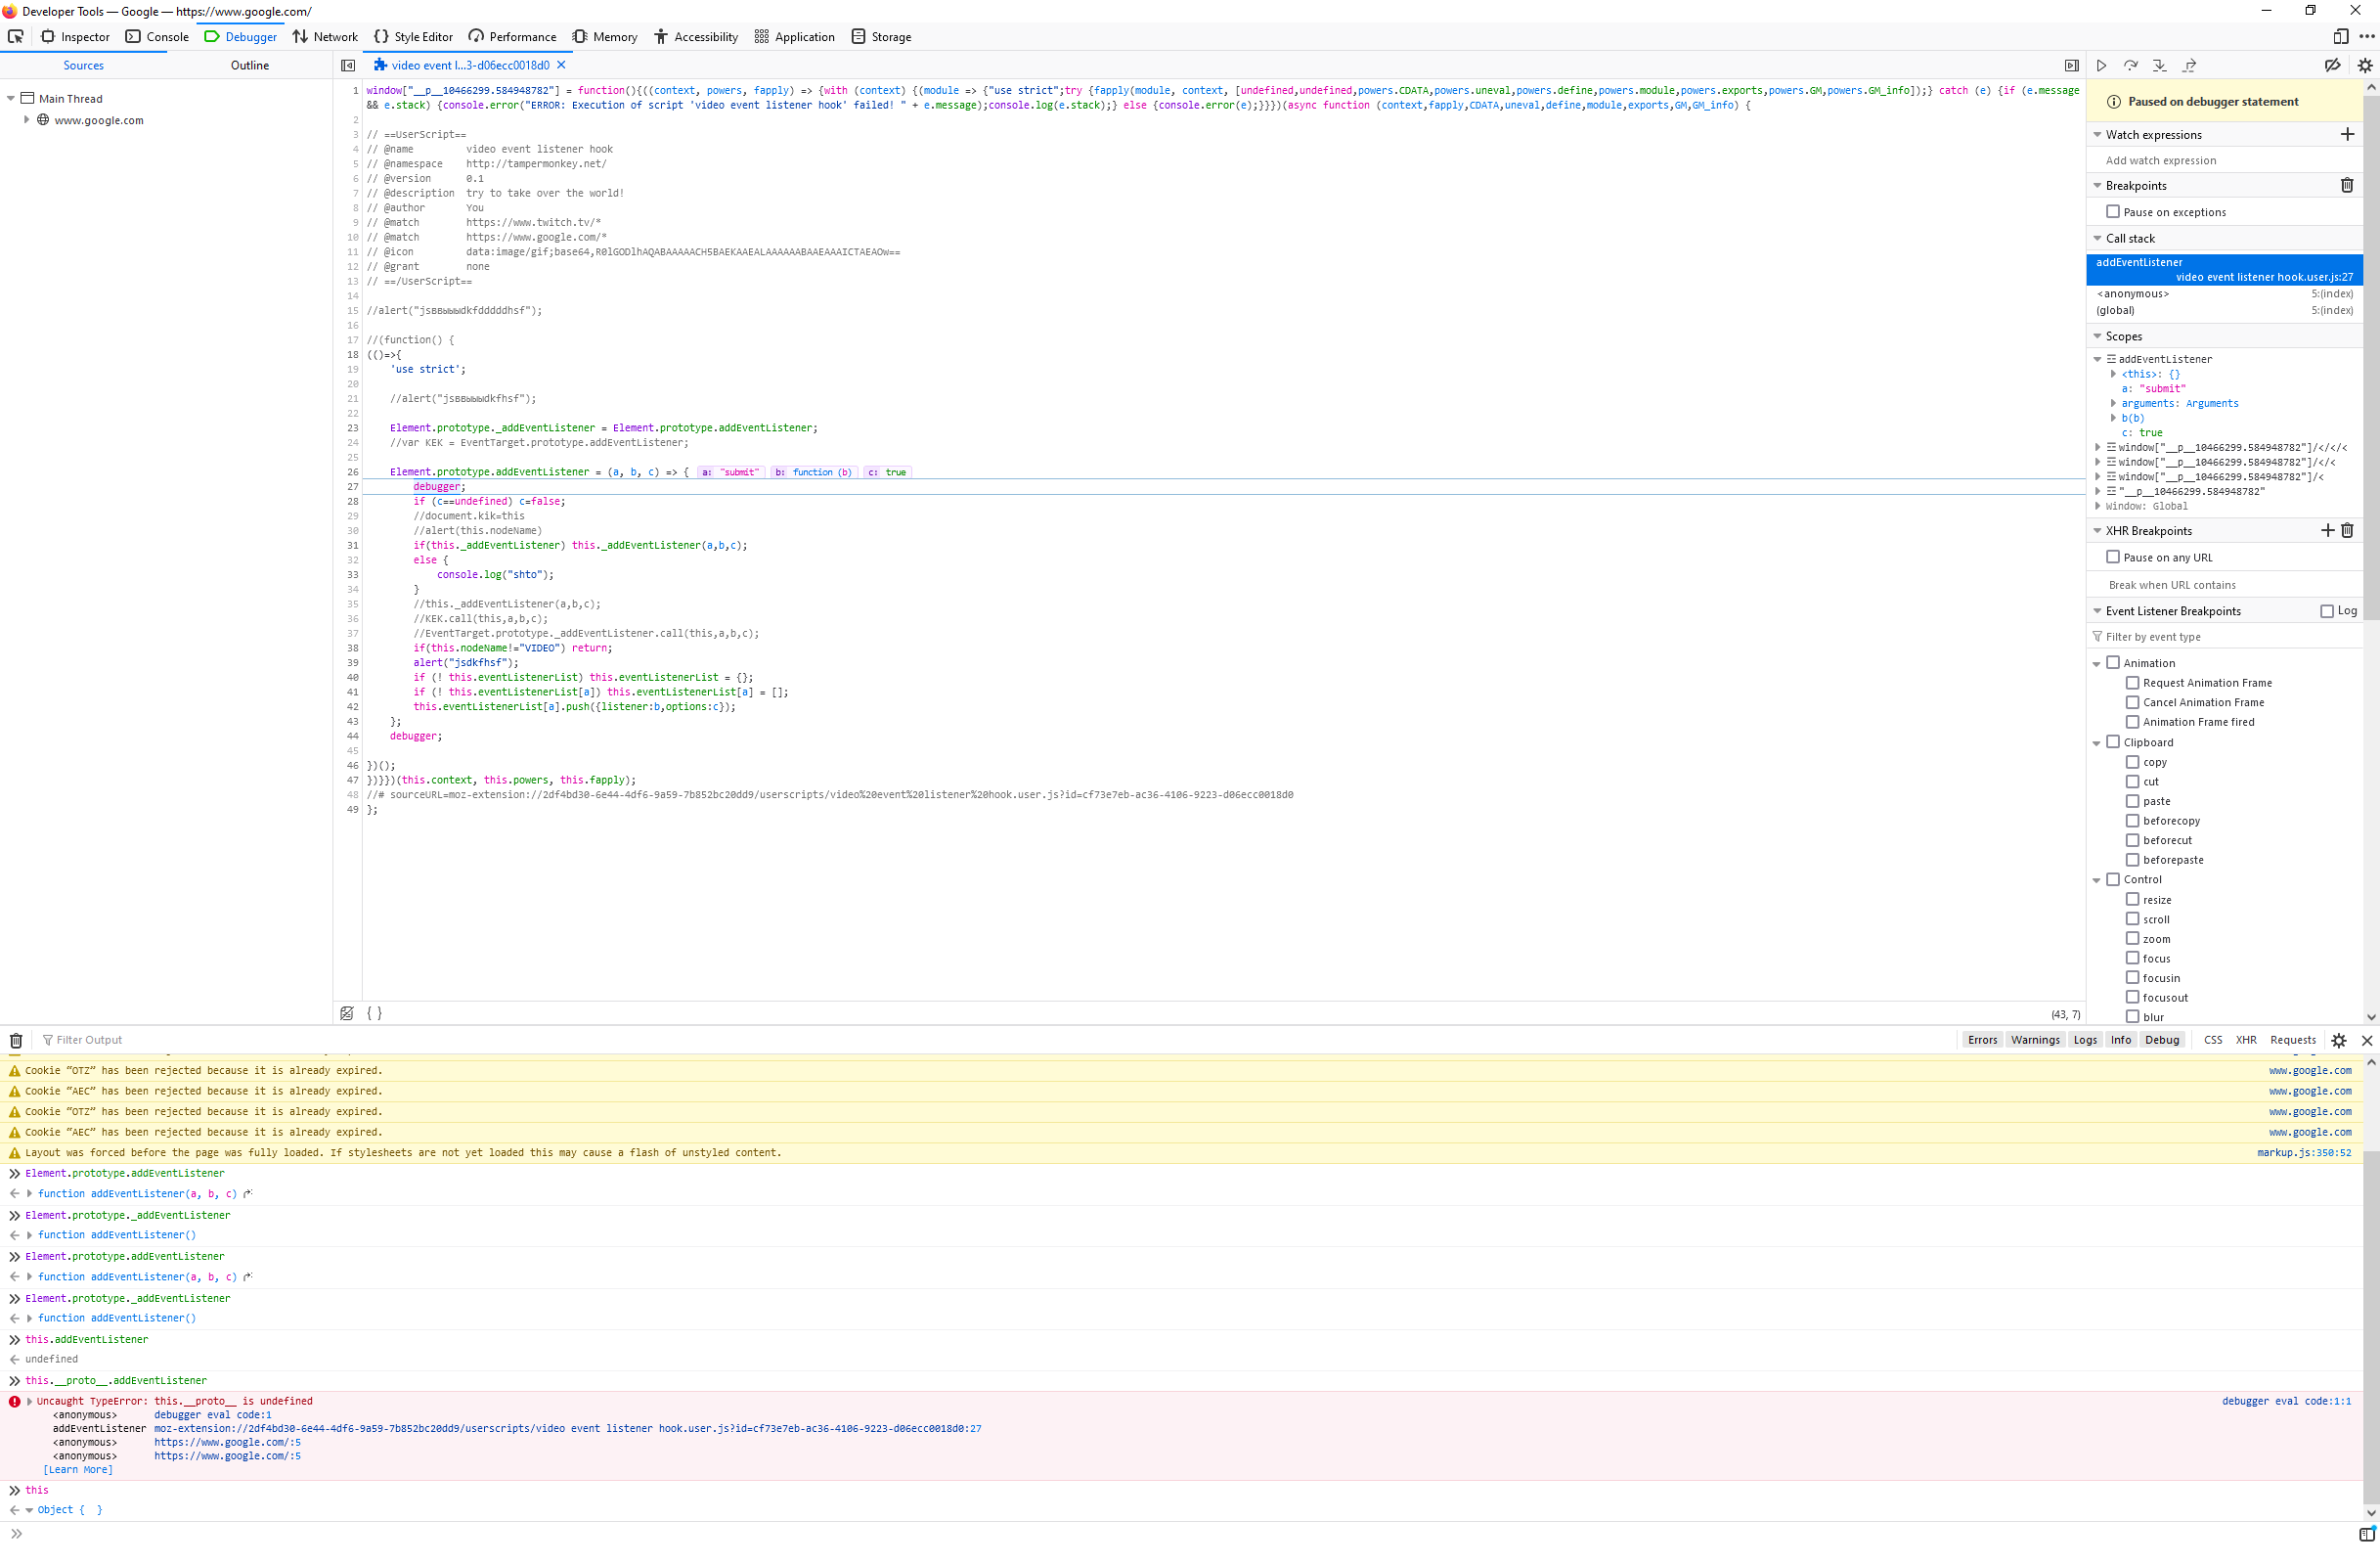Click the Filter Output field

[90, 1040]
